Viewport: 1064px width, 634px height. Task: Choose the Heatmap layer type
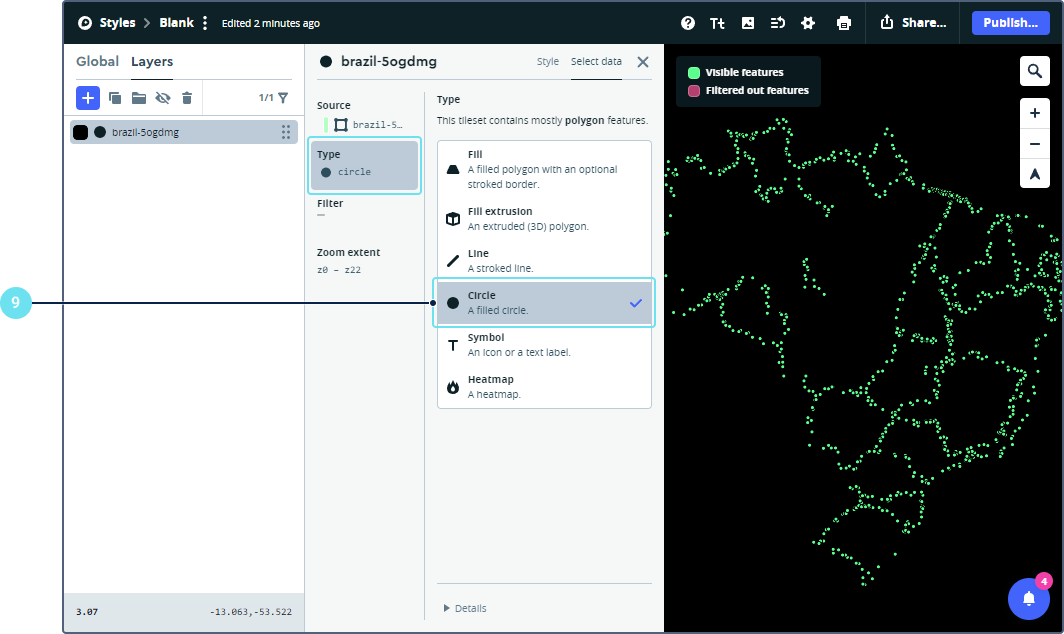tap(544, 386)
